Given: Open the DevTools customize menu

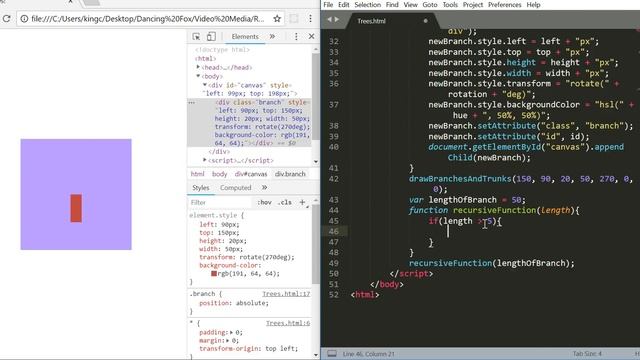Looking at the screenshot, I should click(x=296, y=37).
